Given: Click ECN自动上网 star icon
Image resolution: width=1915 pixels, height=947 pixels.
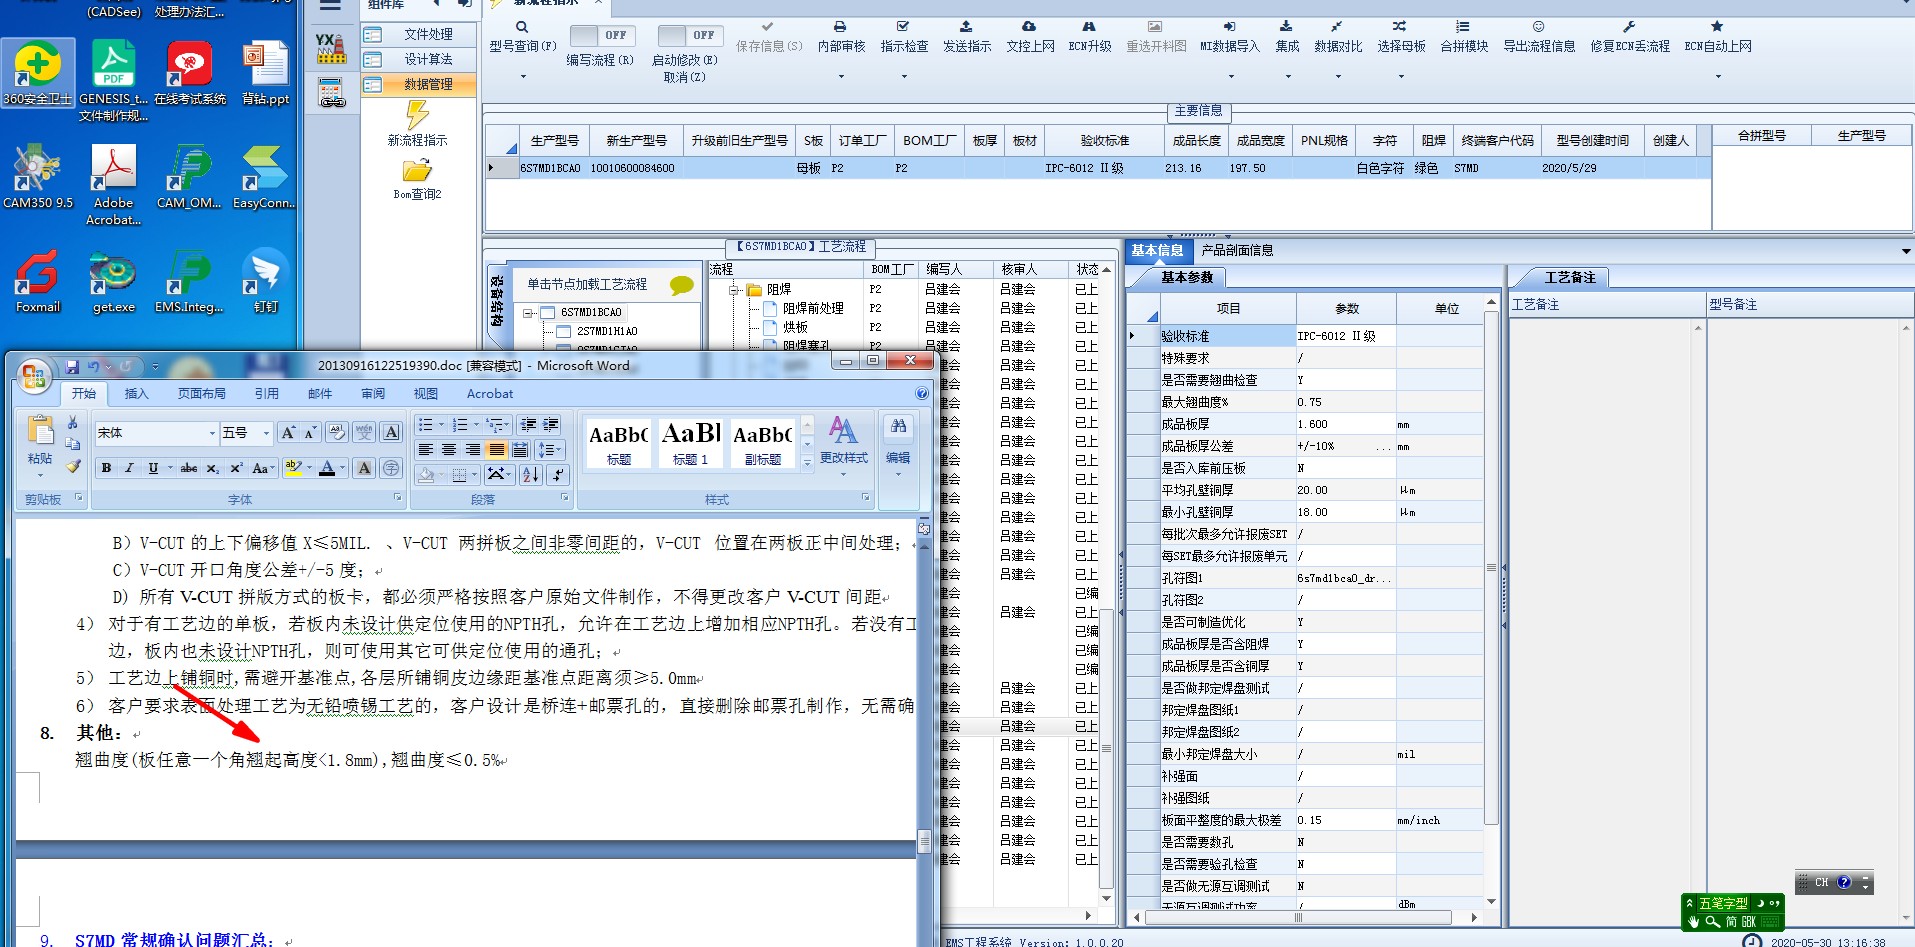Looking at the screenshot, I should (1717, 27).
